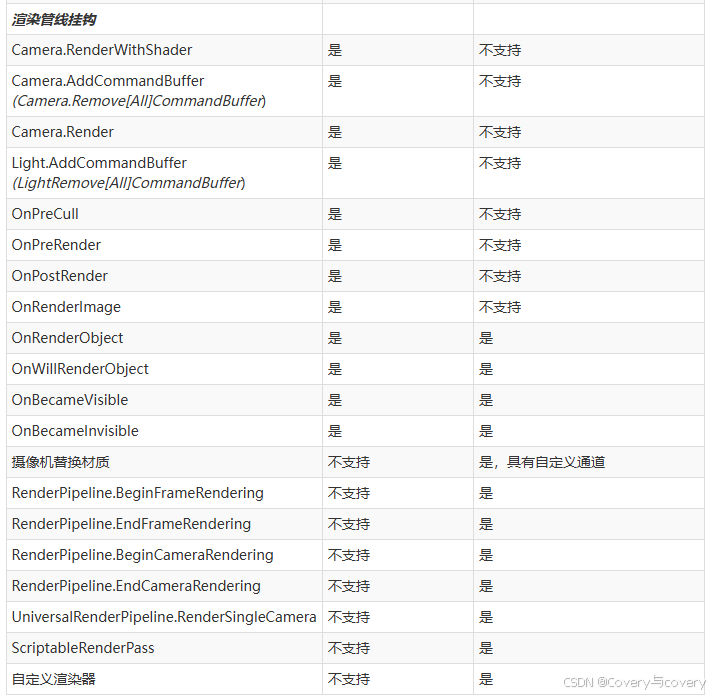Click 不支持 in OnPostRender row
Image resolution: width=712 pixels, height=695 pixels.
point(500,276)
